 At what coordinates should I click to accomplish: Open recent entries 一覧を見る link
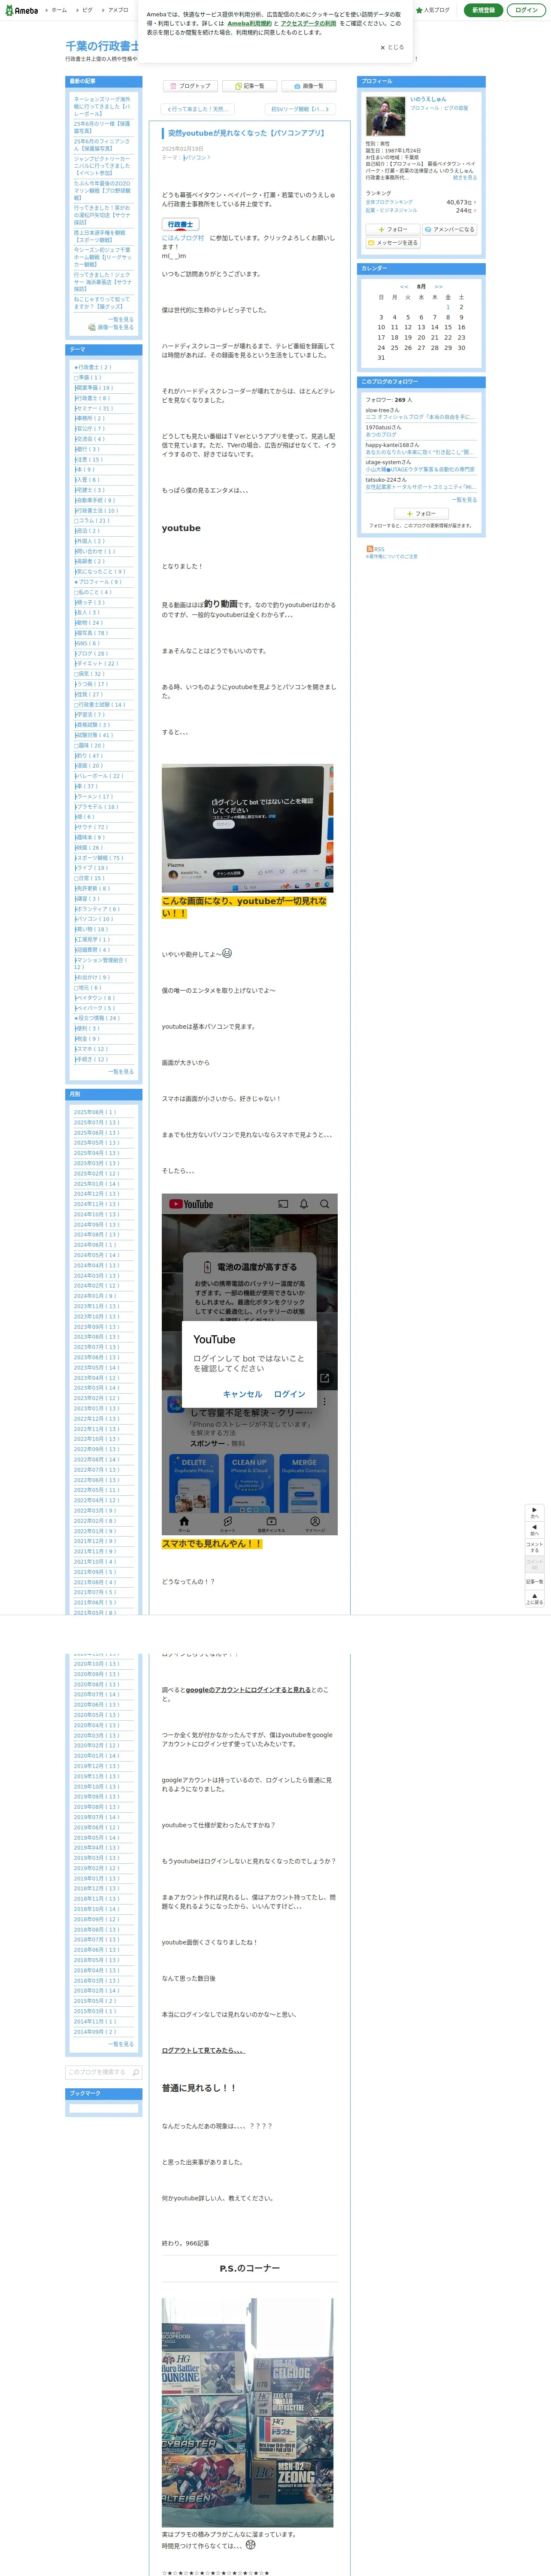pyautogui.click(x=121, y=320)
